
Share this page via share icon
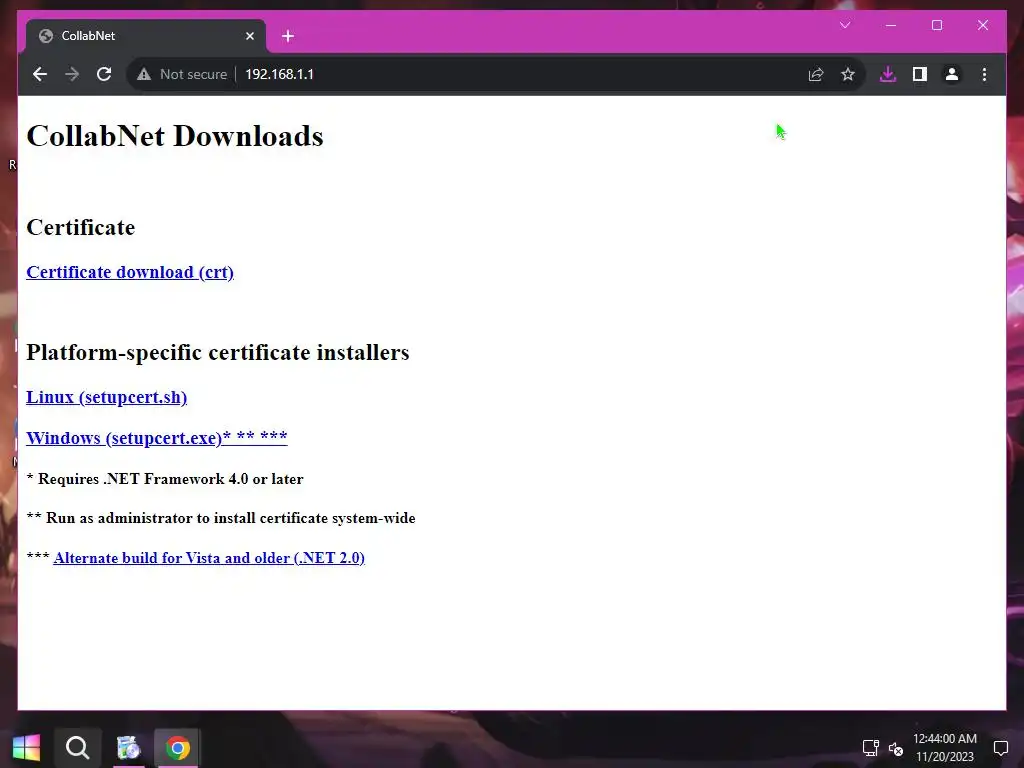tap(816, 74)
